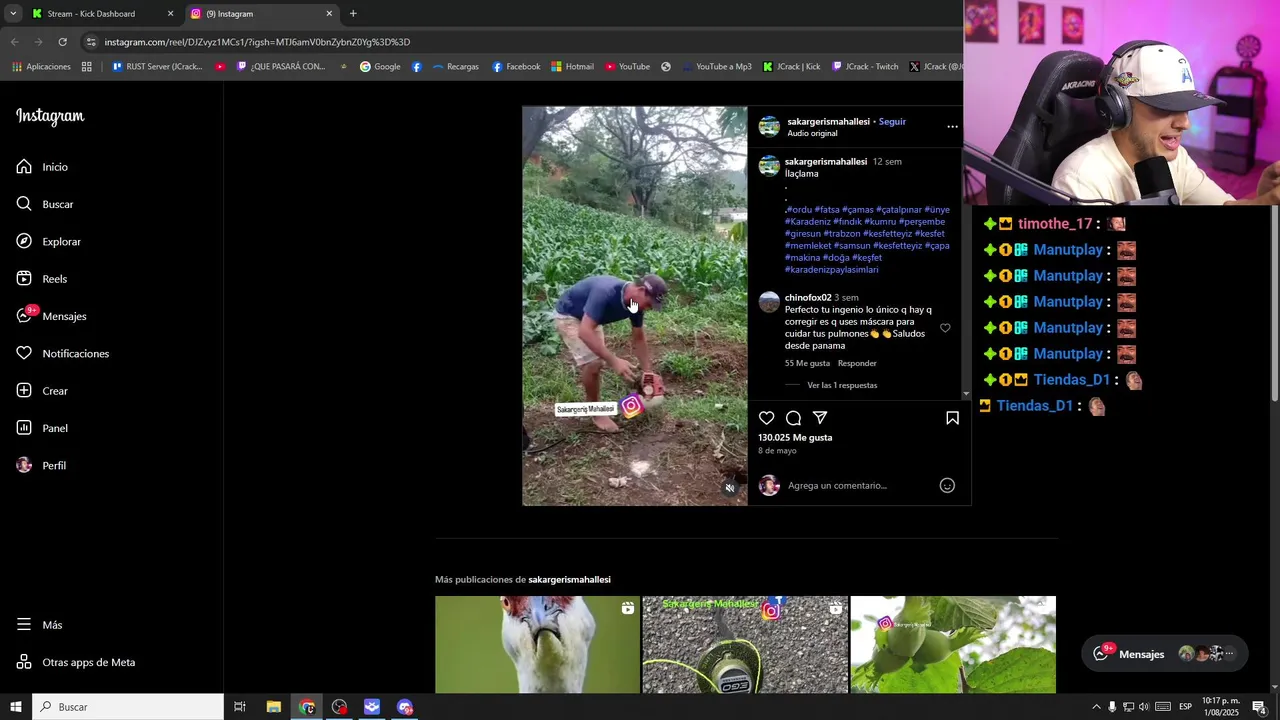Open Chrome from the taskbar
Screen dimensions: 1280x720
click(x=307, y=707)
